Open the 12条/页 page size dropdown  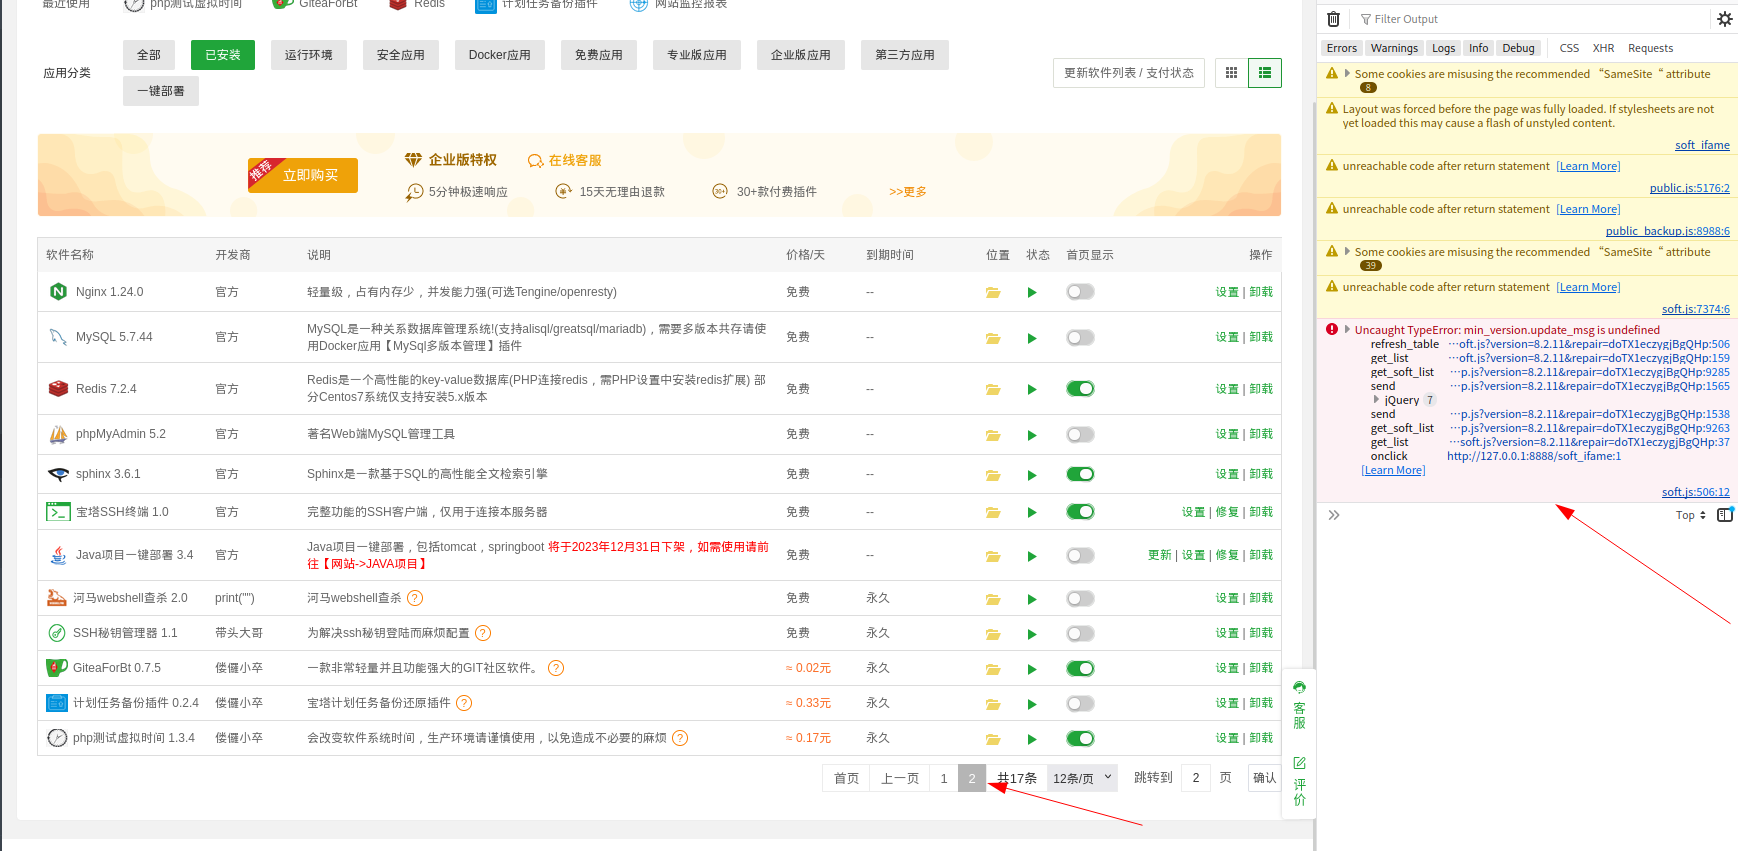[x=1083, y=778]
